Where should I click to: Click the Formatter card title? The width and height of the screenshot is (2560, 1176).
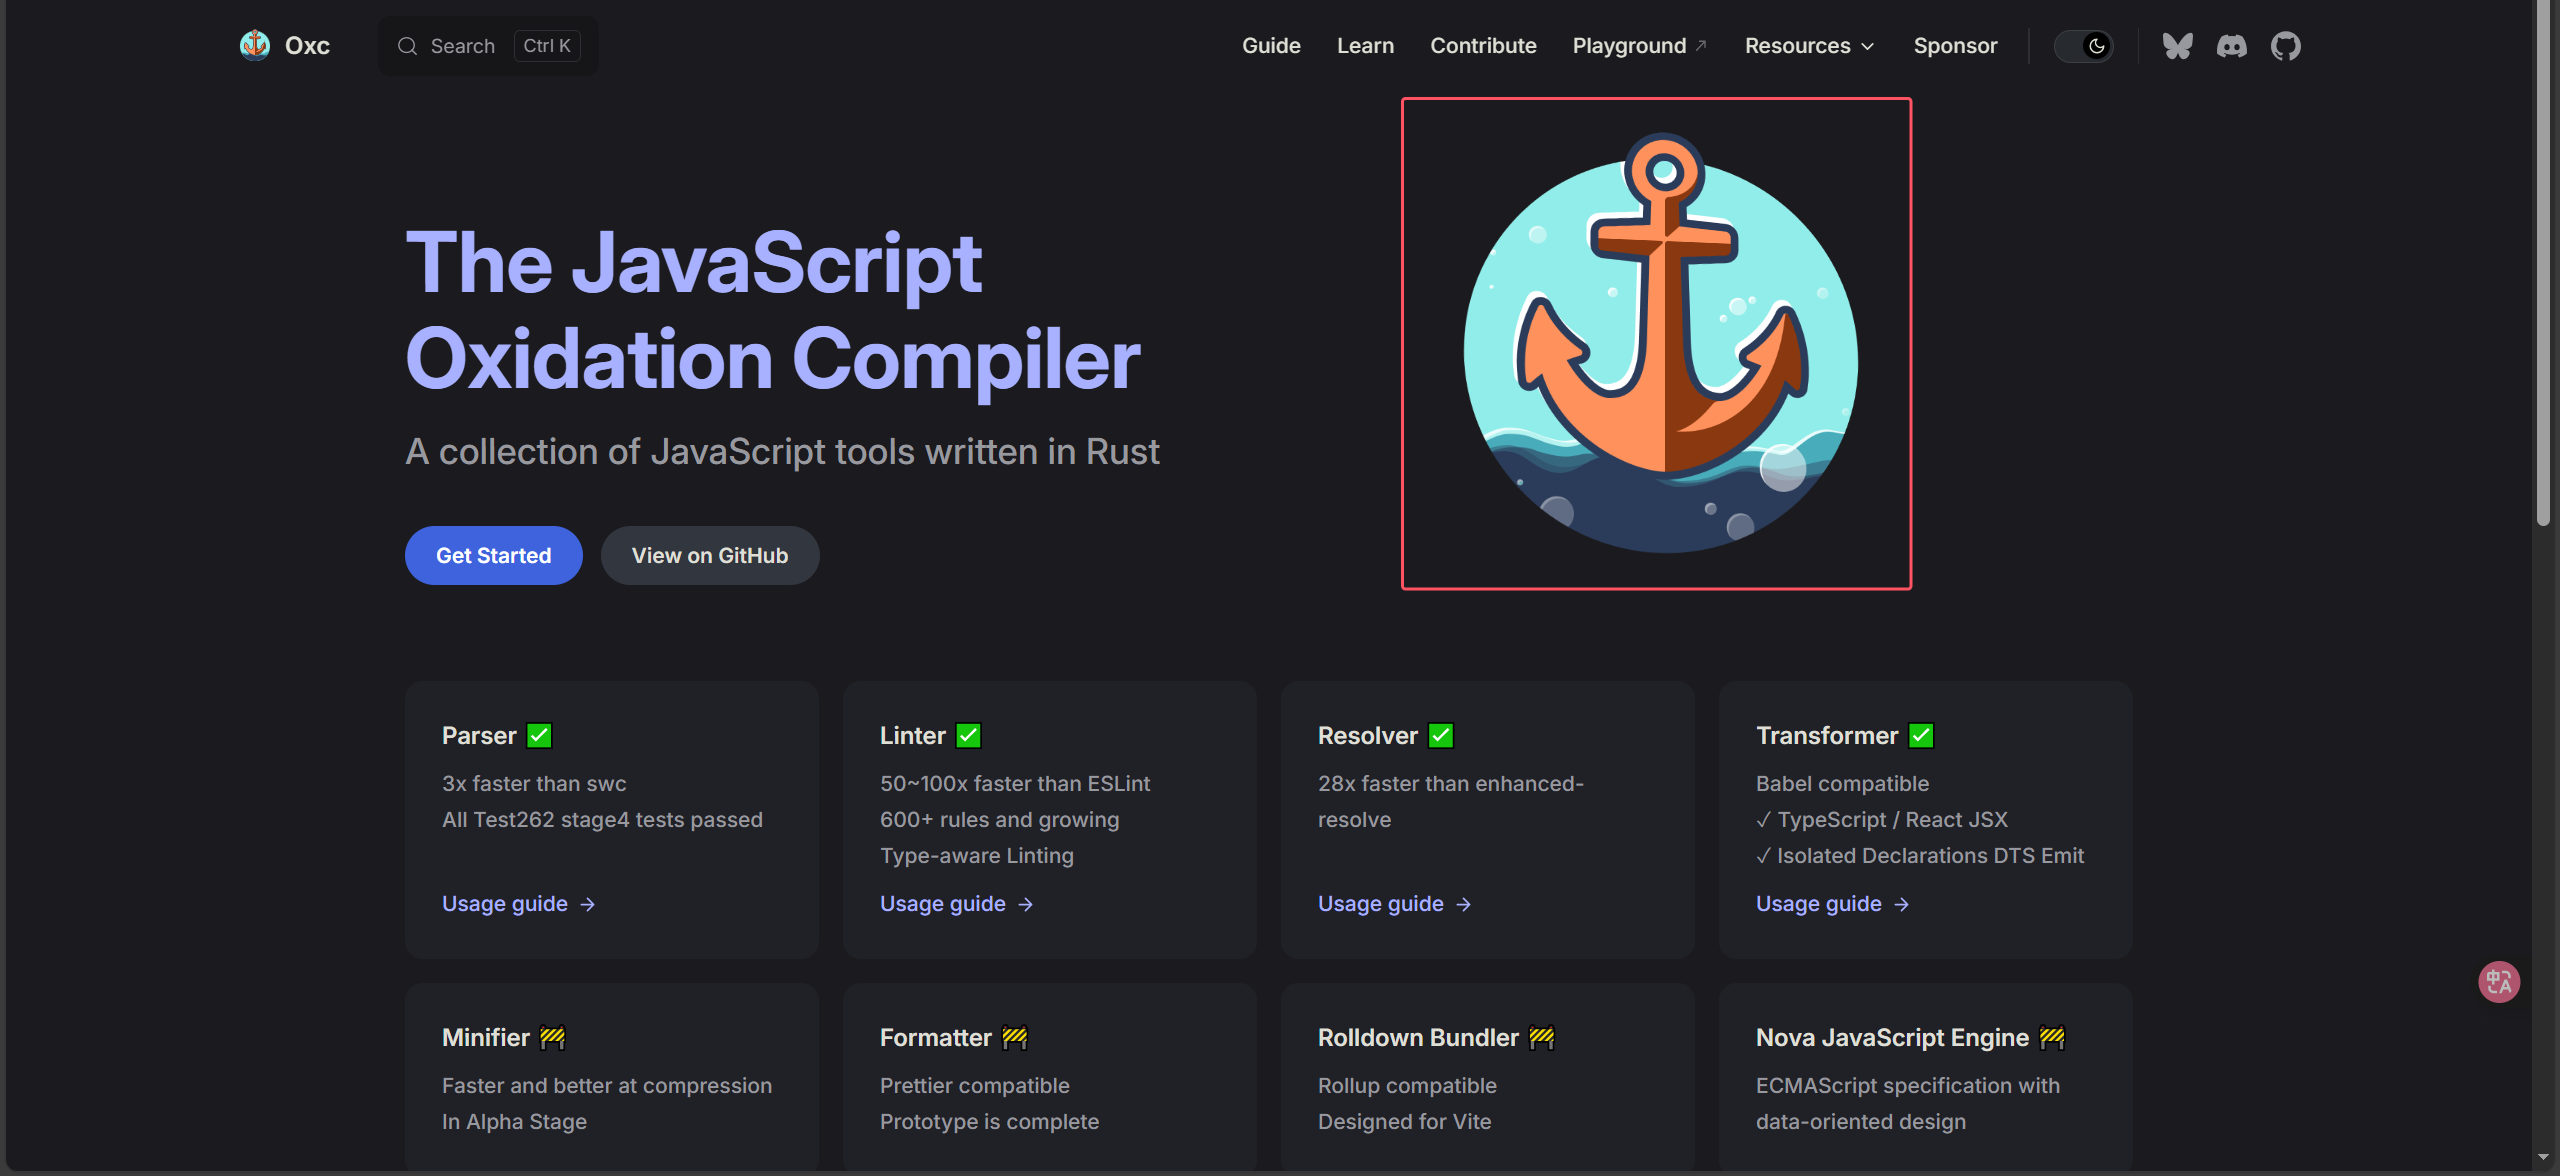tap(936, 1037)
